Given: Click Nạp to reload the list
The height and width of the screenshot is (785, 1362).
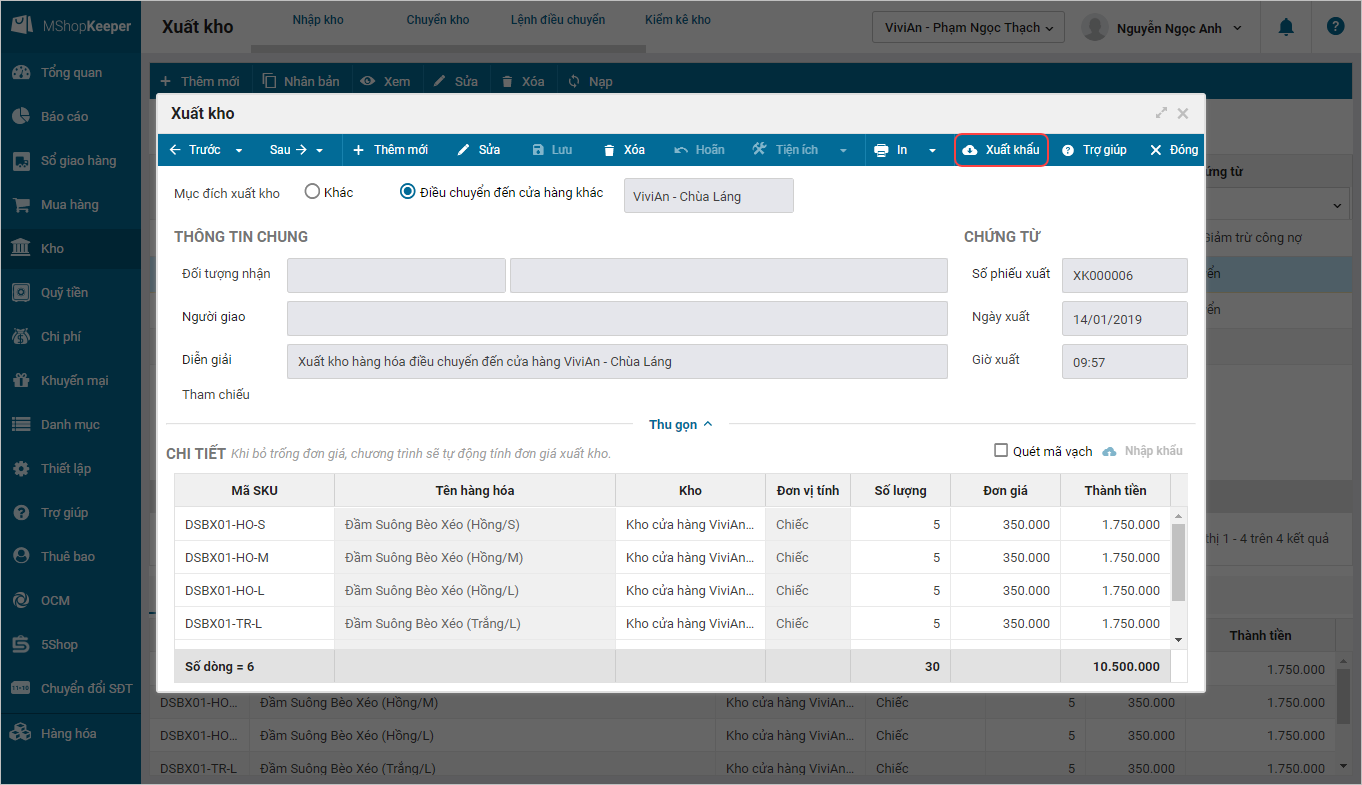Looking at the screenshot, I should click(x=590, y=81).
